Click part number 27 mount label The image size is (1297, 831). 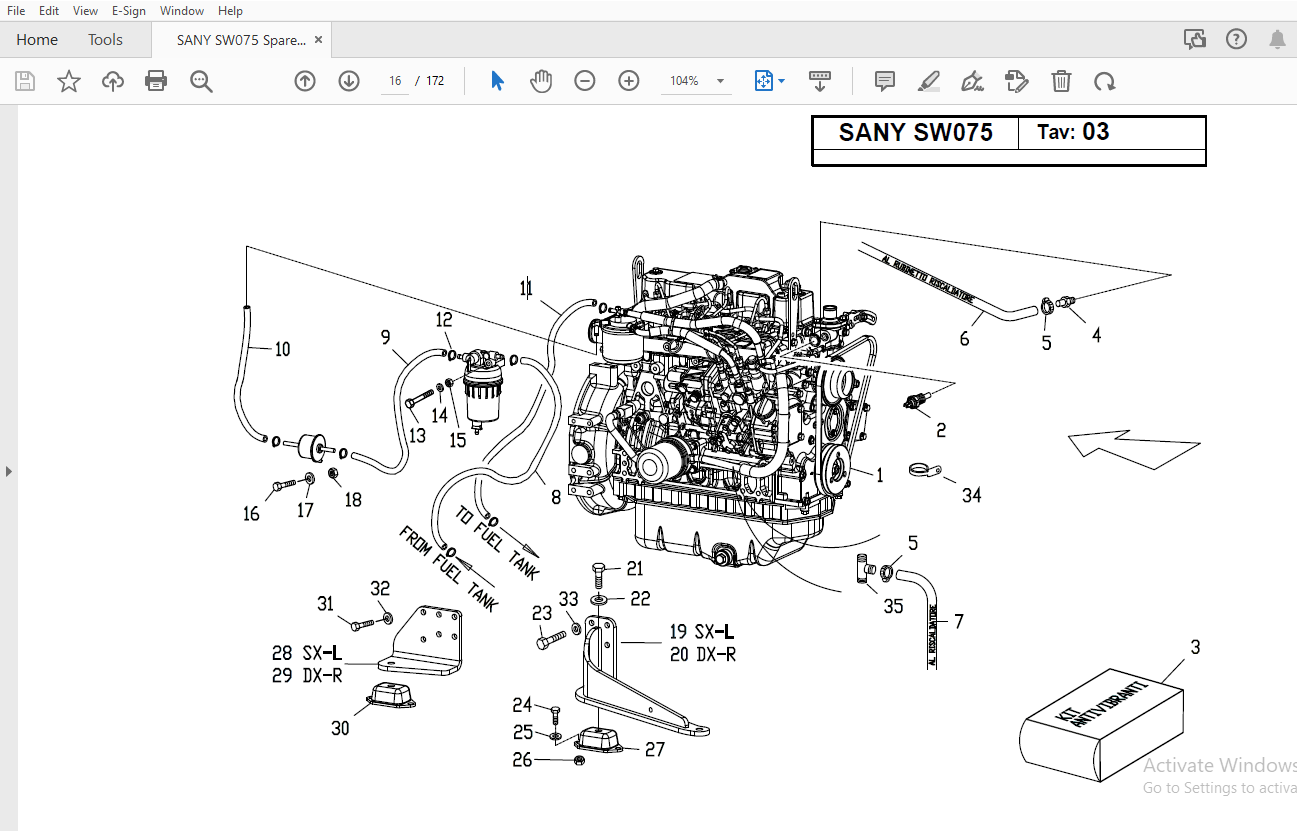[654, 749]
